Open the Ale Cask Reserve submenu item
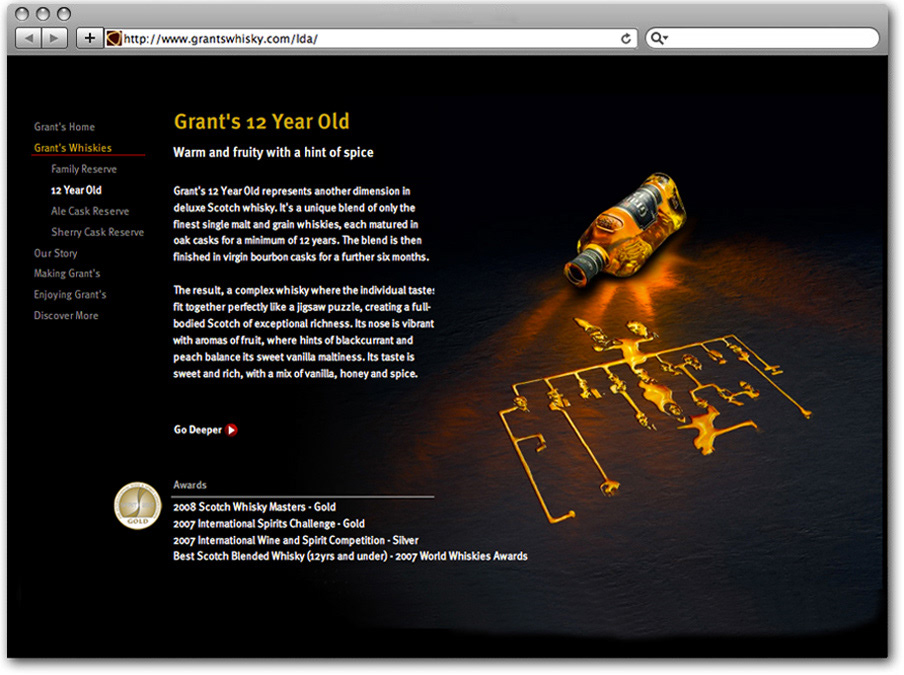Screen dimensions: 904x675 (x=90, y=211)
